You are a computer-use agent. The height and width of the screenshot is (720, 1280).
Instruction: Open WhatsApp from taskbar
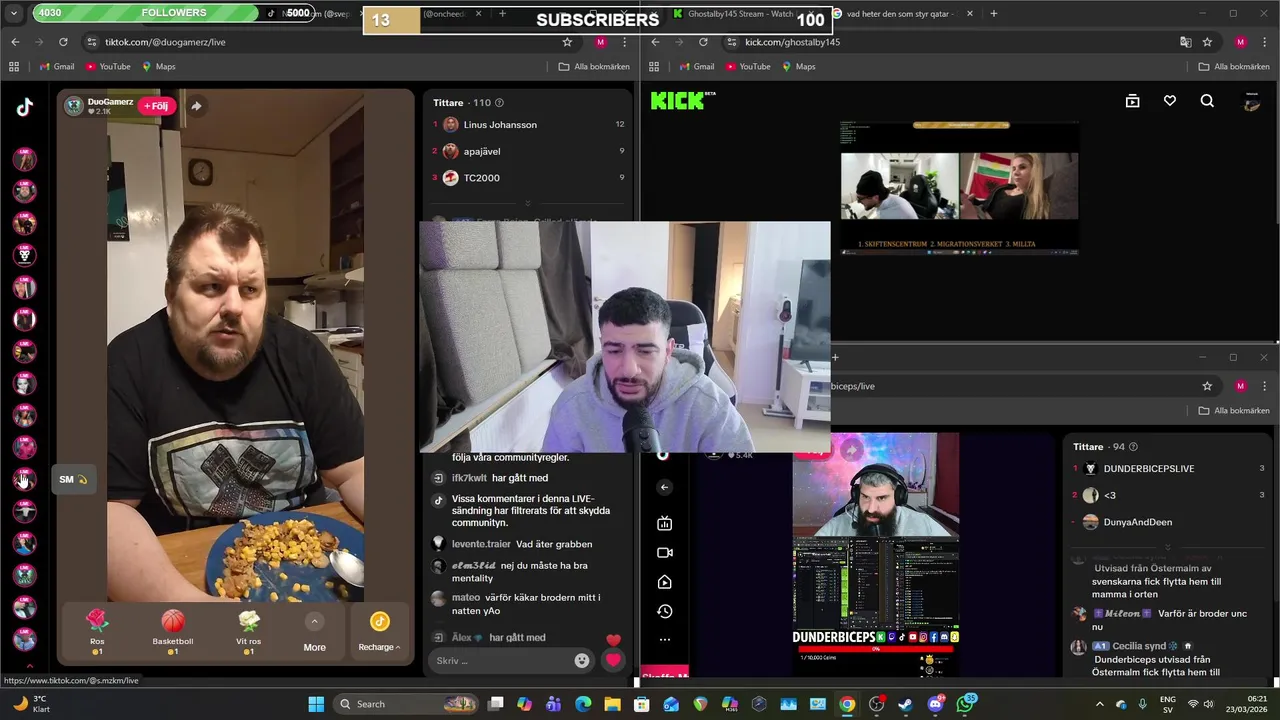pos(965,704)
